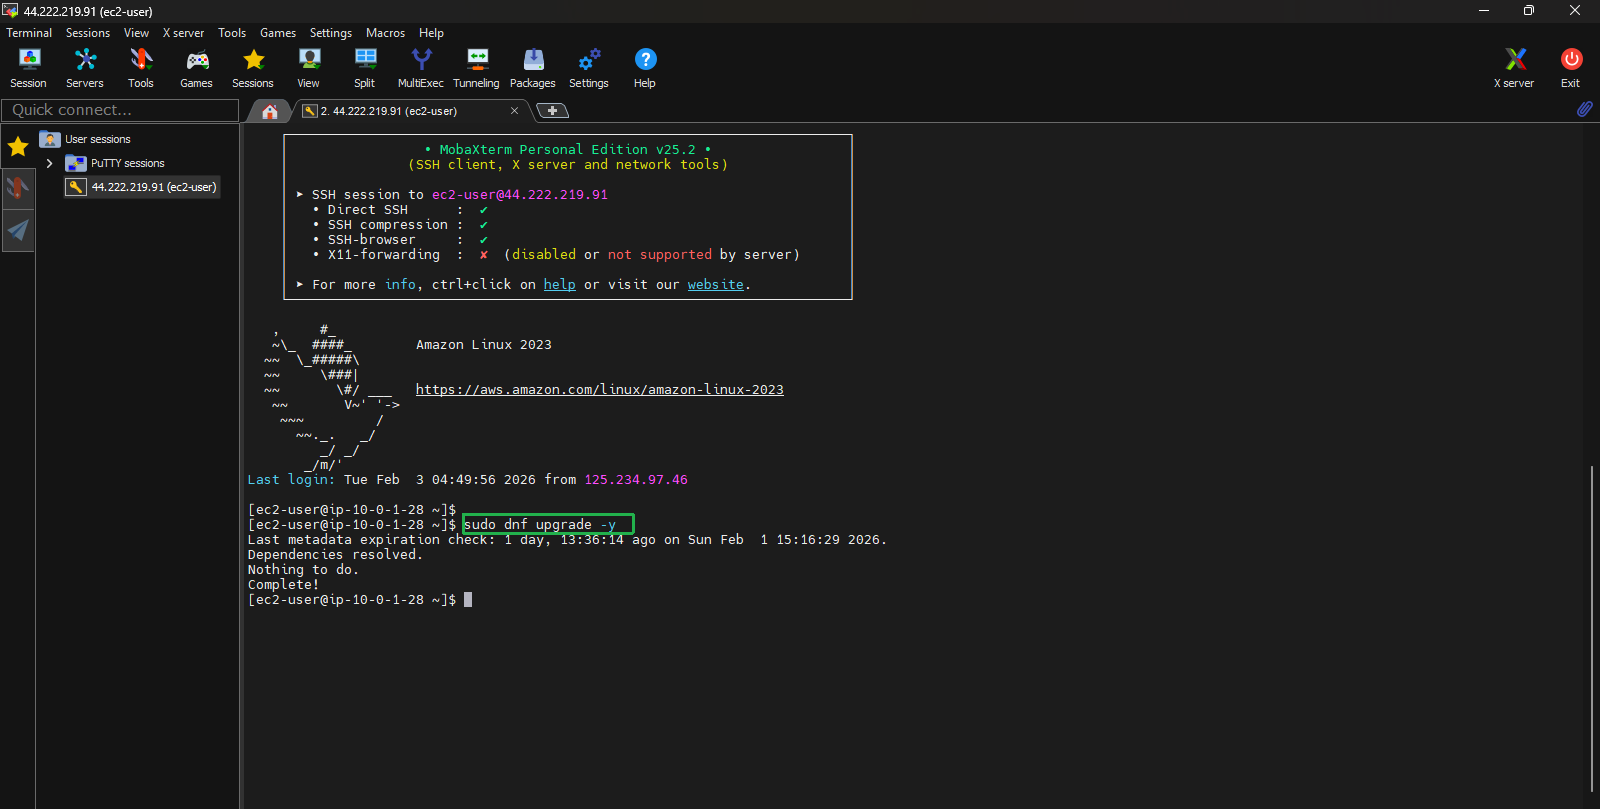Open the Packages toolbar icon
Image resolution: width=1600 pixels, height=809 pixels.
click(x=533, y=68)
